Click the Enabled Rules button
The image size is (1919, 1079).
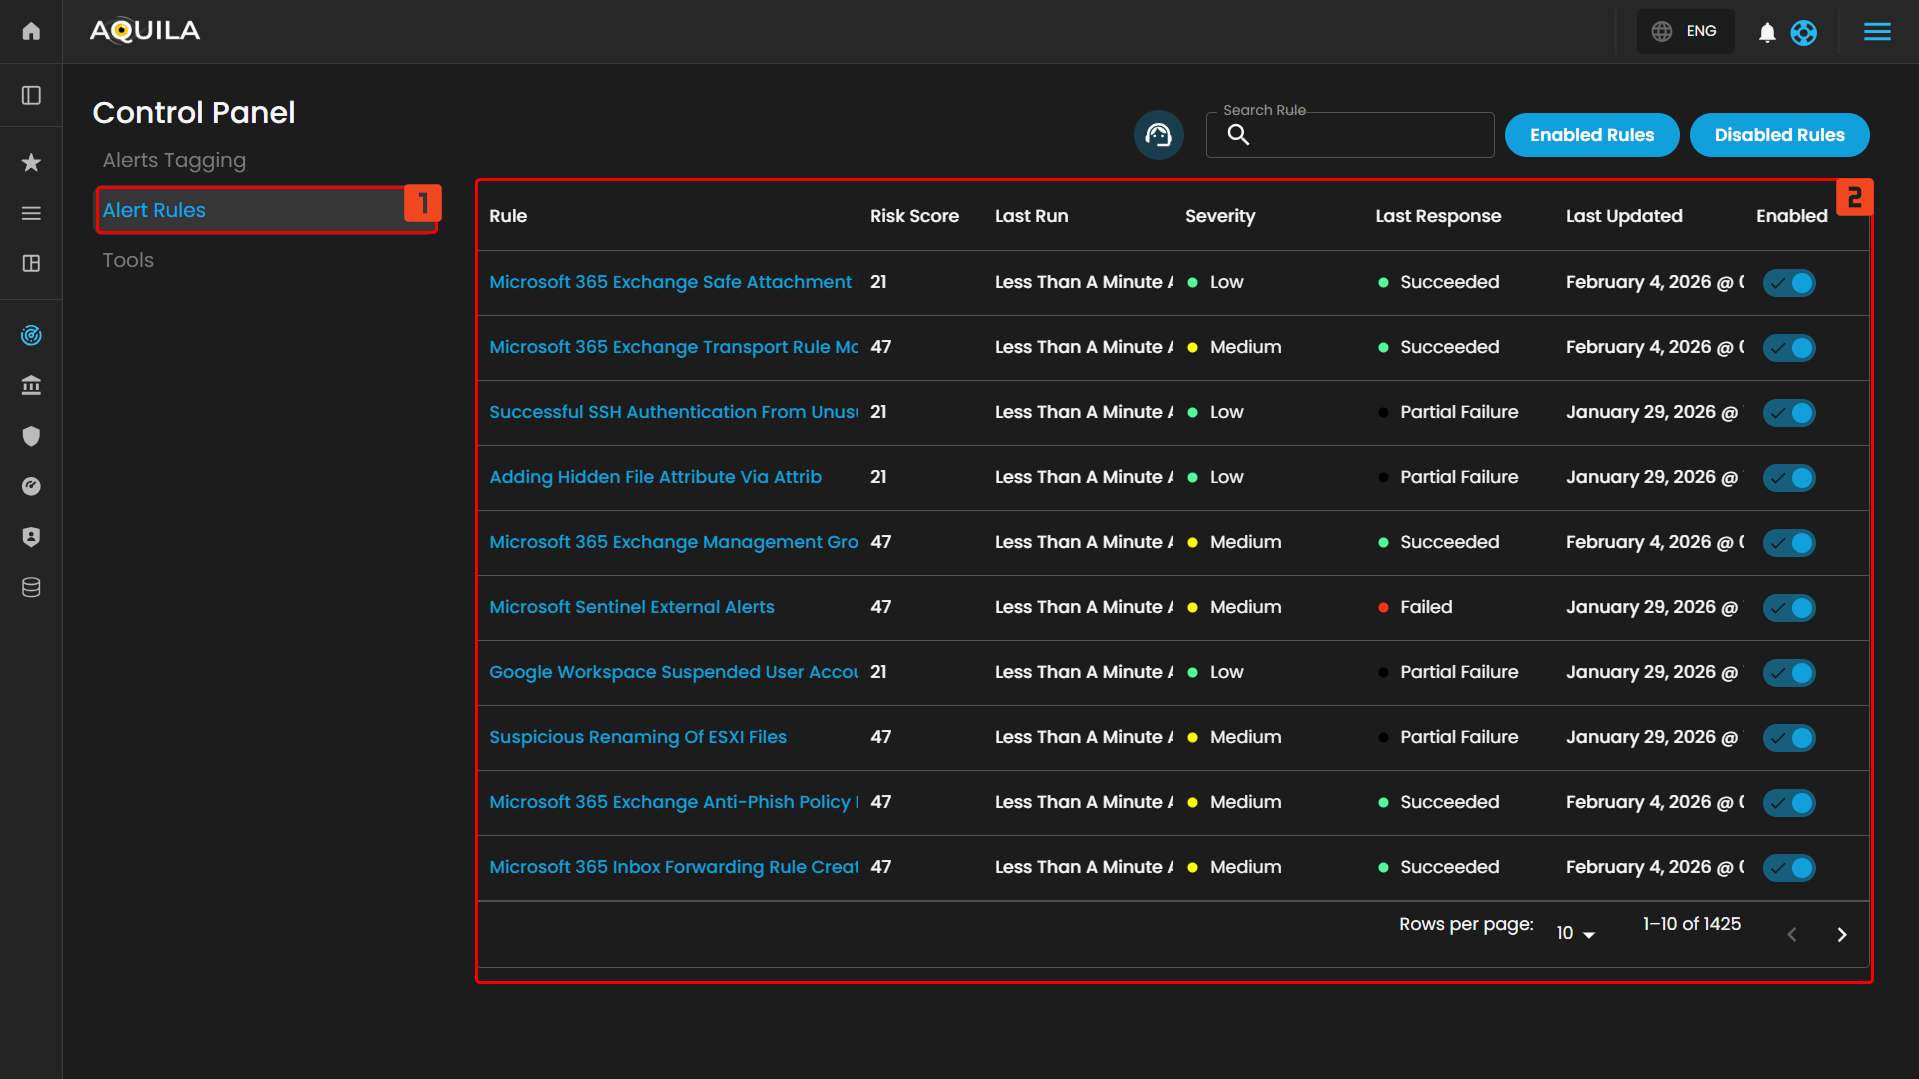pos(1591,135)
